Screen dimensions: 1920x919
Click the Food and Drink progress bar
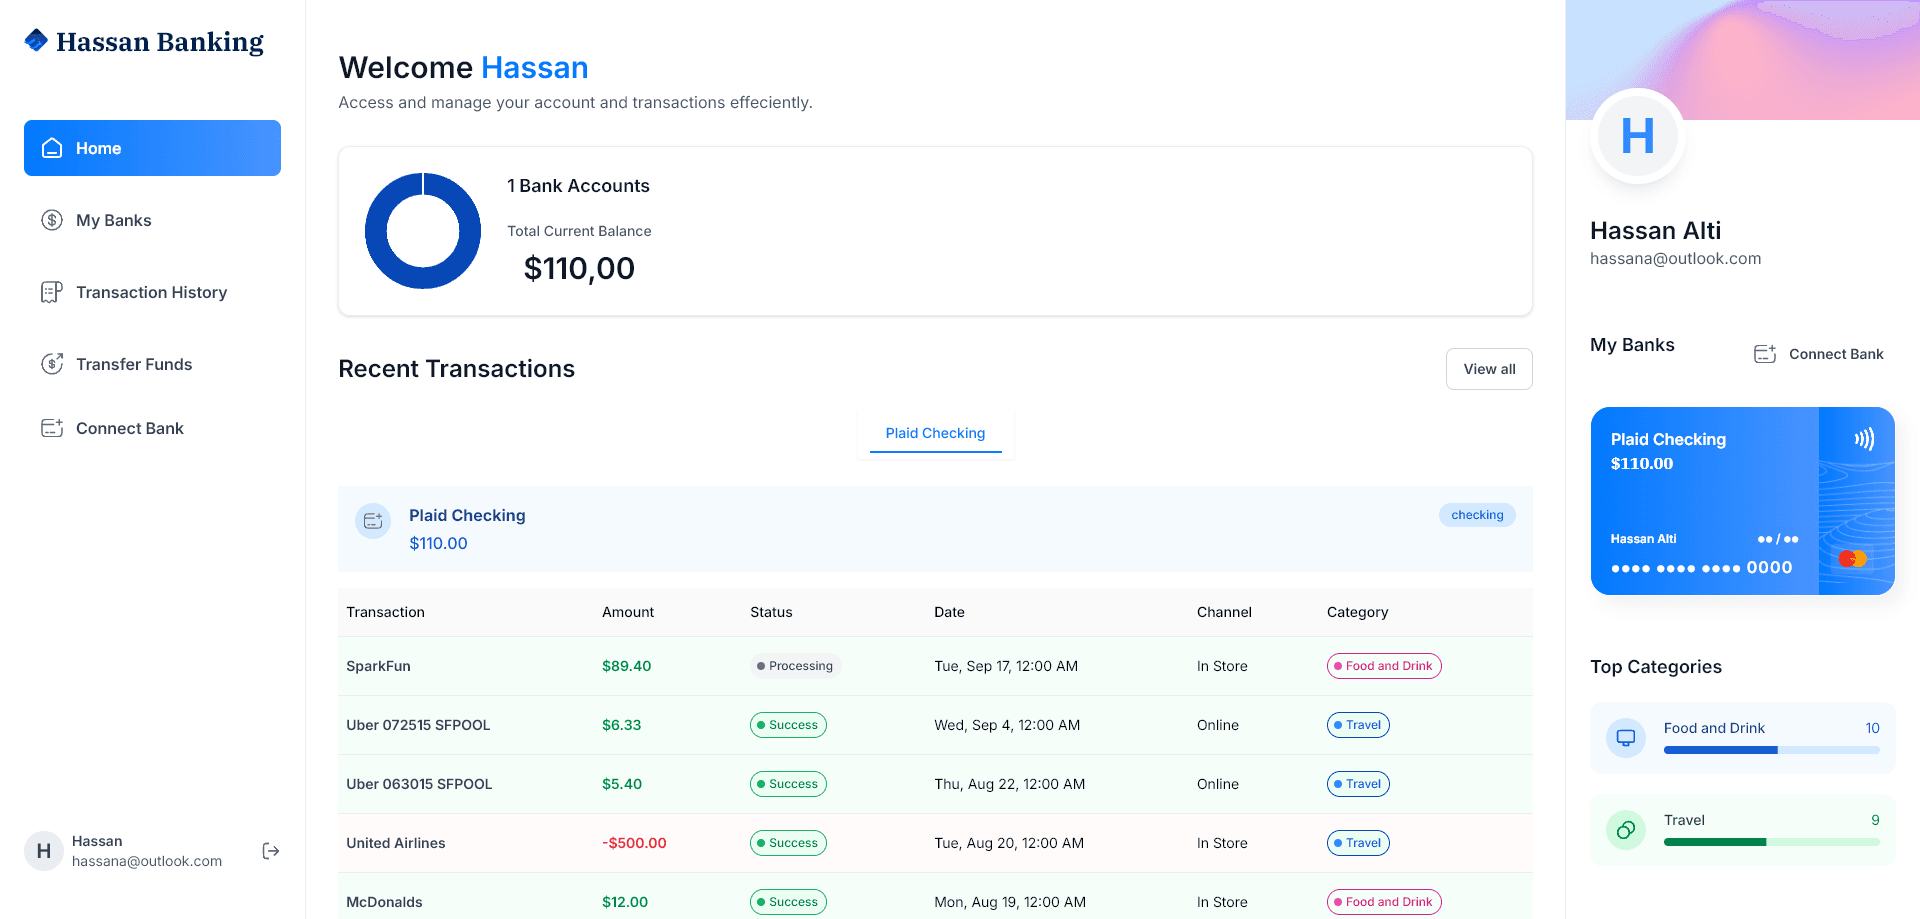[x=1770, y=749]
